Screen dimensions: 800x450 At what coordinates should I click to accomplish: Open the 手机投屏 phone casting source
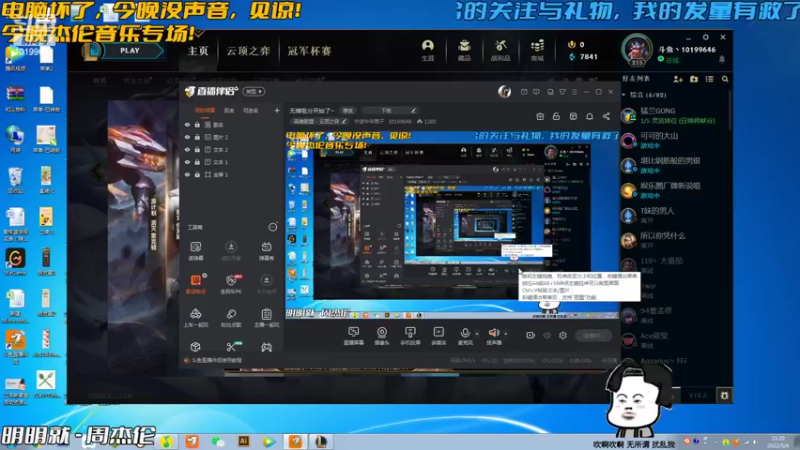[410, 336]
